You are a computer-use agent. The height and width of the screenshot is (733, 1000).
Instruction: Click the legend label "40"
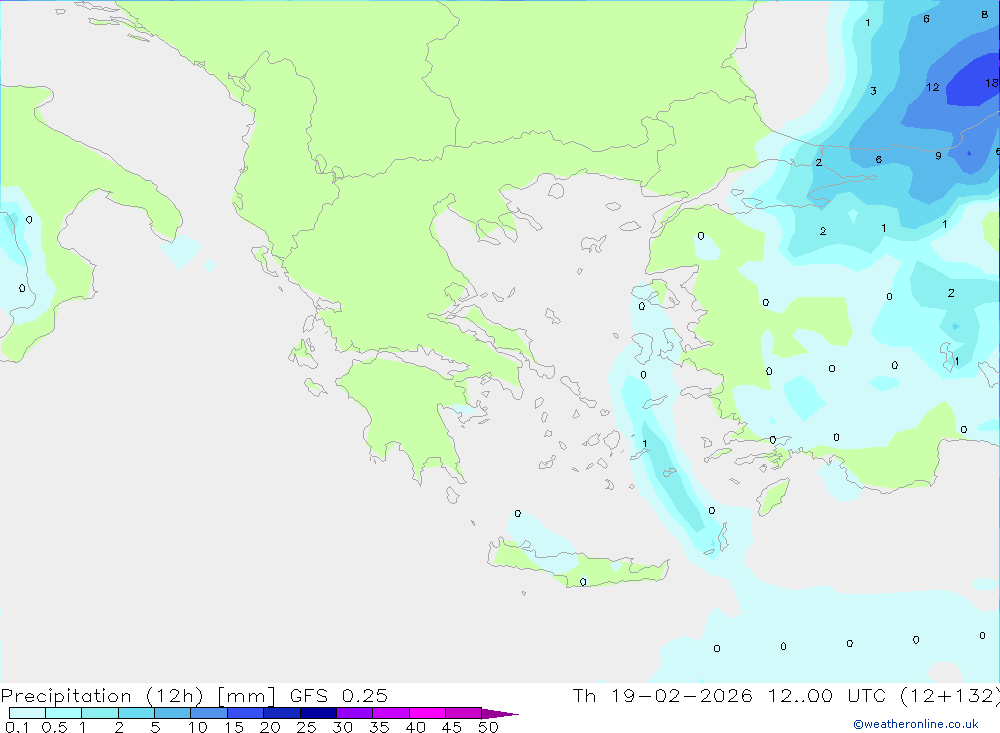[x=416, y=727]
